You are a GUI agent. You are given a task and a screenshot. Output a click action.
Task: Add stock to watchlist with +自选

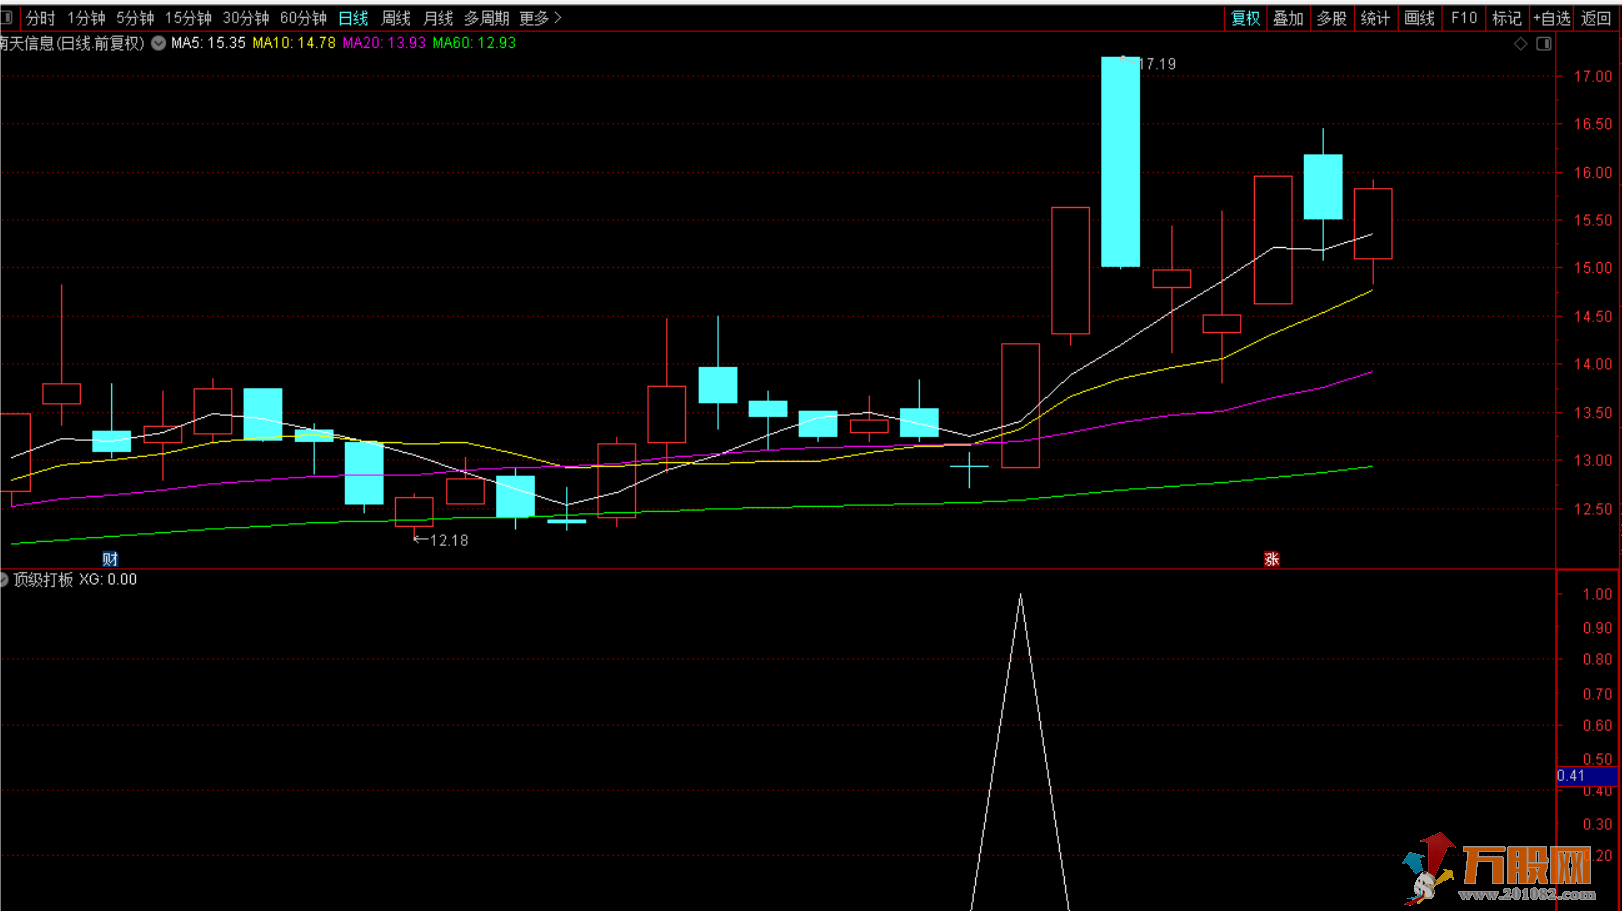(x=1551, y=18)
